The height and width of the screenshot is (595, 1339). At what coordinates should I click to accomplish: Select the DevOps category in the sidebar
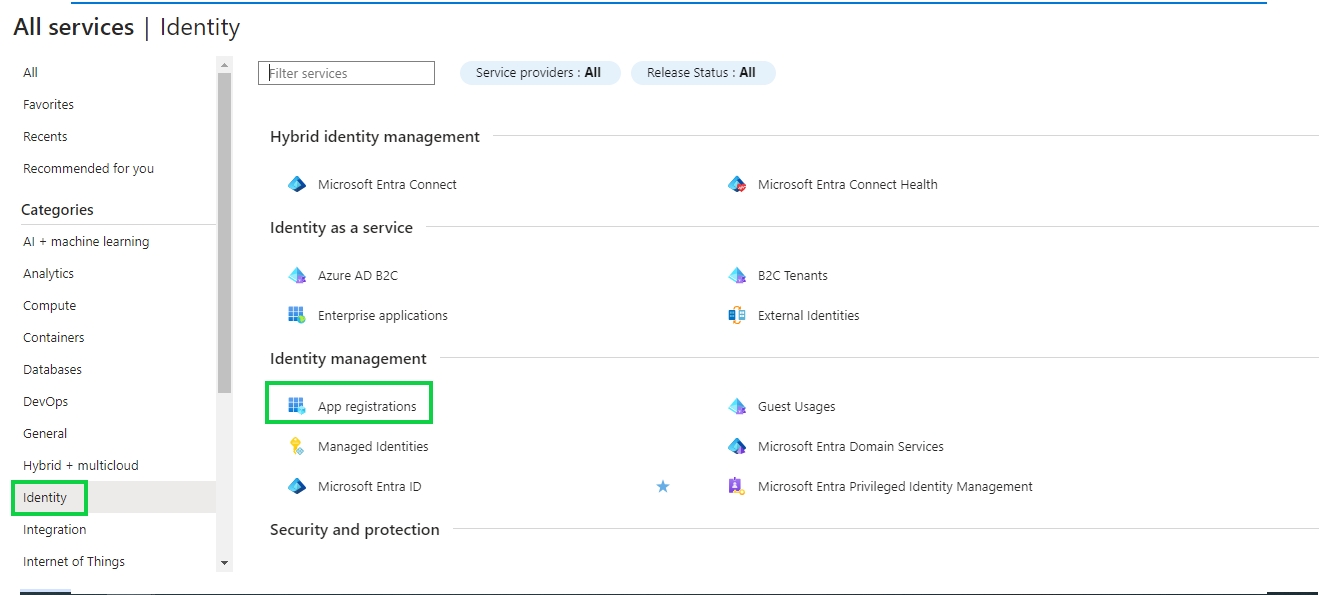point(46,401)
